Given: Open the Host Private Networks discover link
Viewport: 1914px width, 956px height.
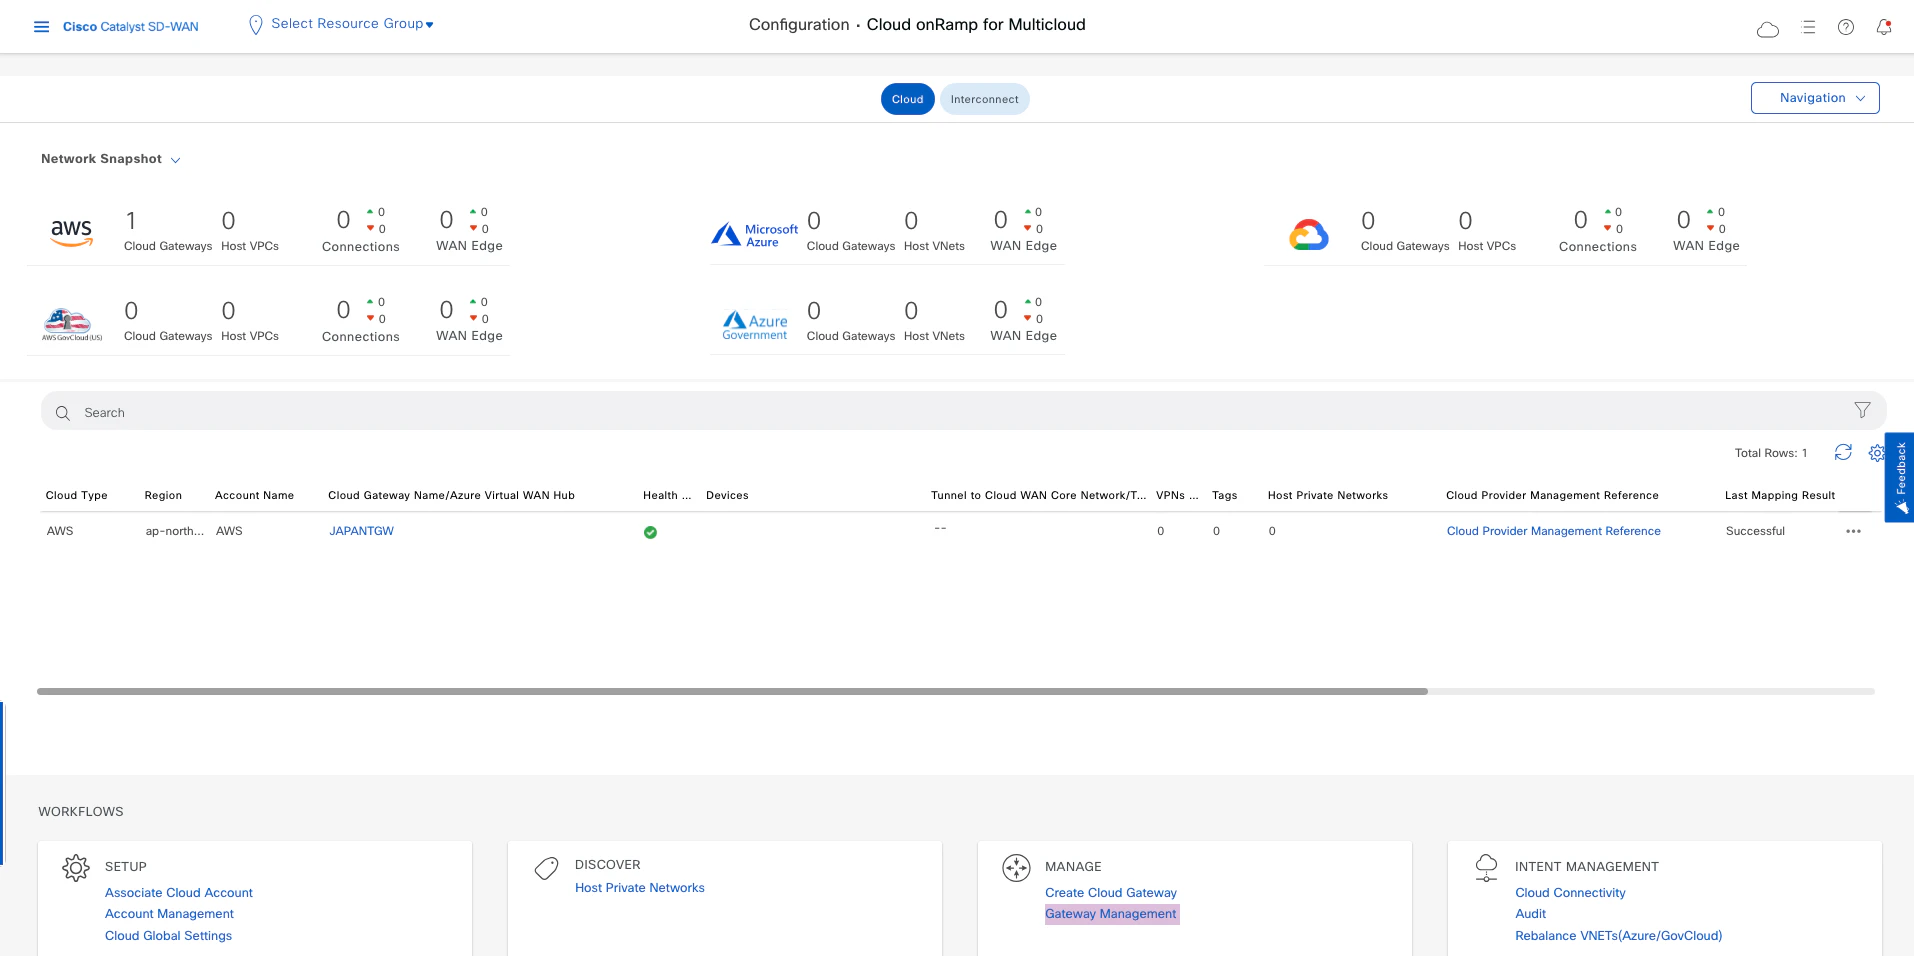Looking at the screenshot, I should 639,888.
